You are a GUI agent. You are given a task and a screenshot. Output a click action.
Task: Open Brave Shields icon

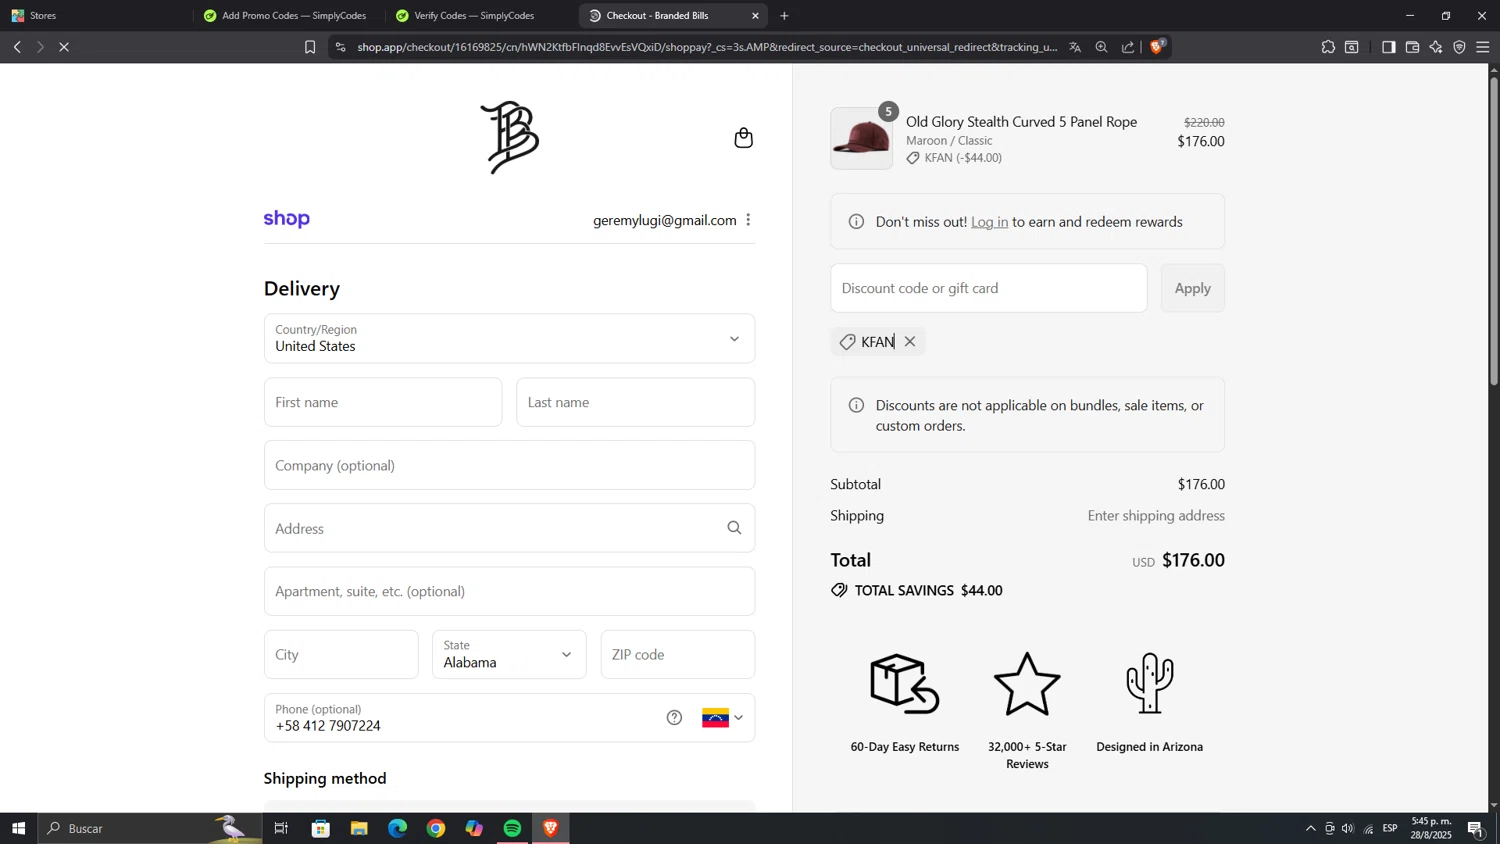[x=1157, y=46]
